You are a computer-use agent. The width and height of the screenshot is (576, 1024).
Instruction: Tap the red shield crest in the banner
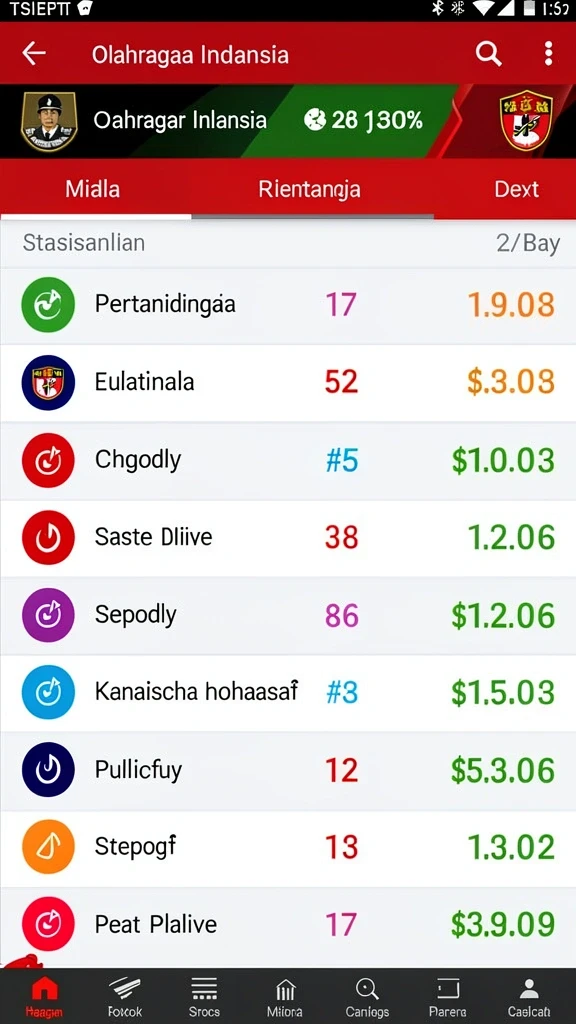tap(526, 121)
